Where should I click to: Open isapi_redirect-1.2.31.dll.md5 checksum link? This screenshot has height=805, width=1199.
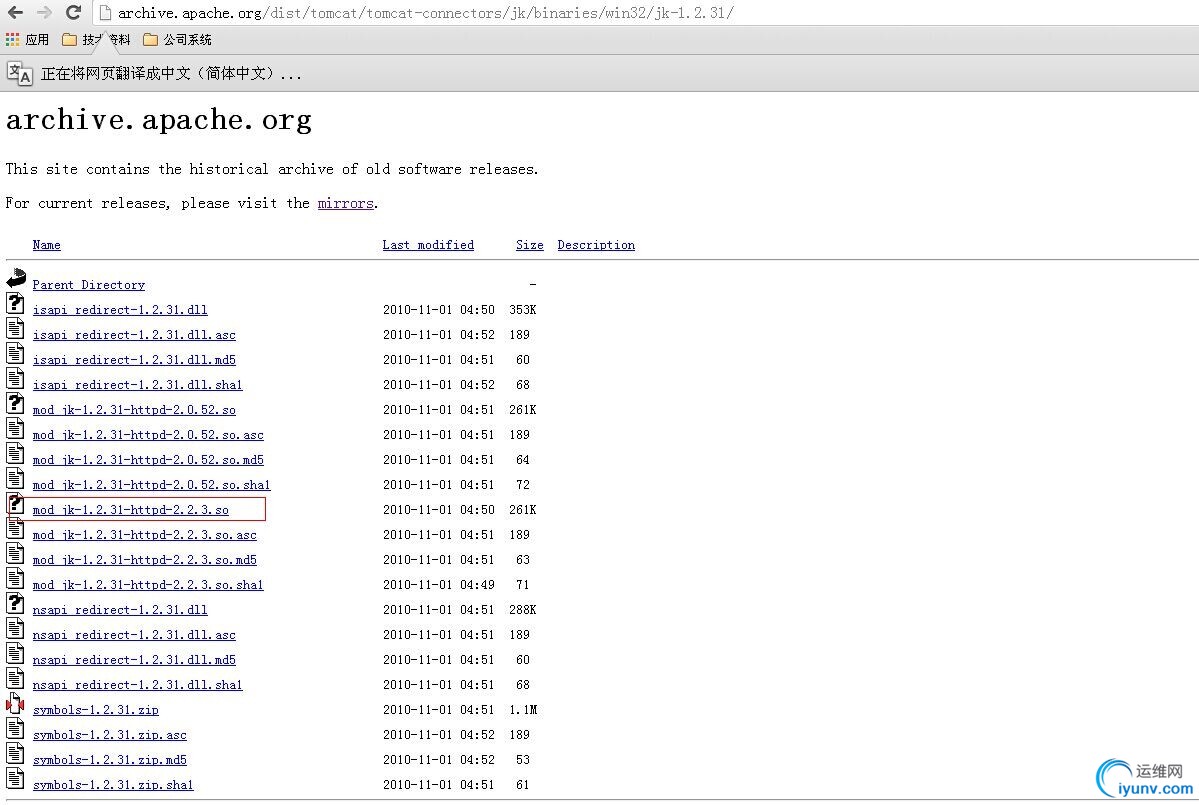[x=134, y=360]
